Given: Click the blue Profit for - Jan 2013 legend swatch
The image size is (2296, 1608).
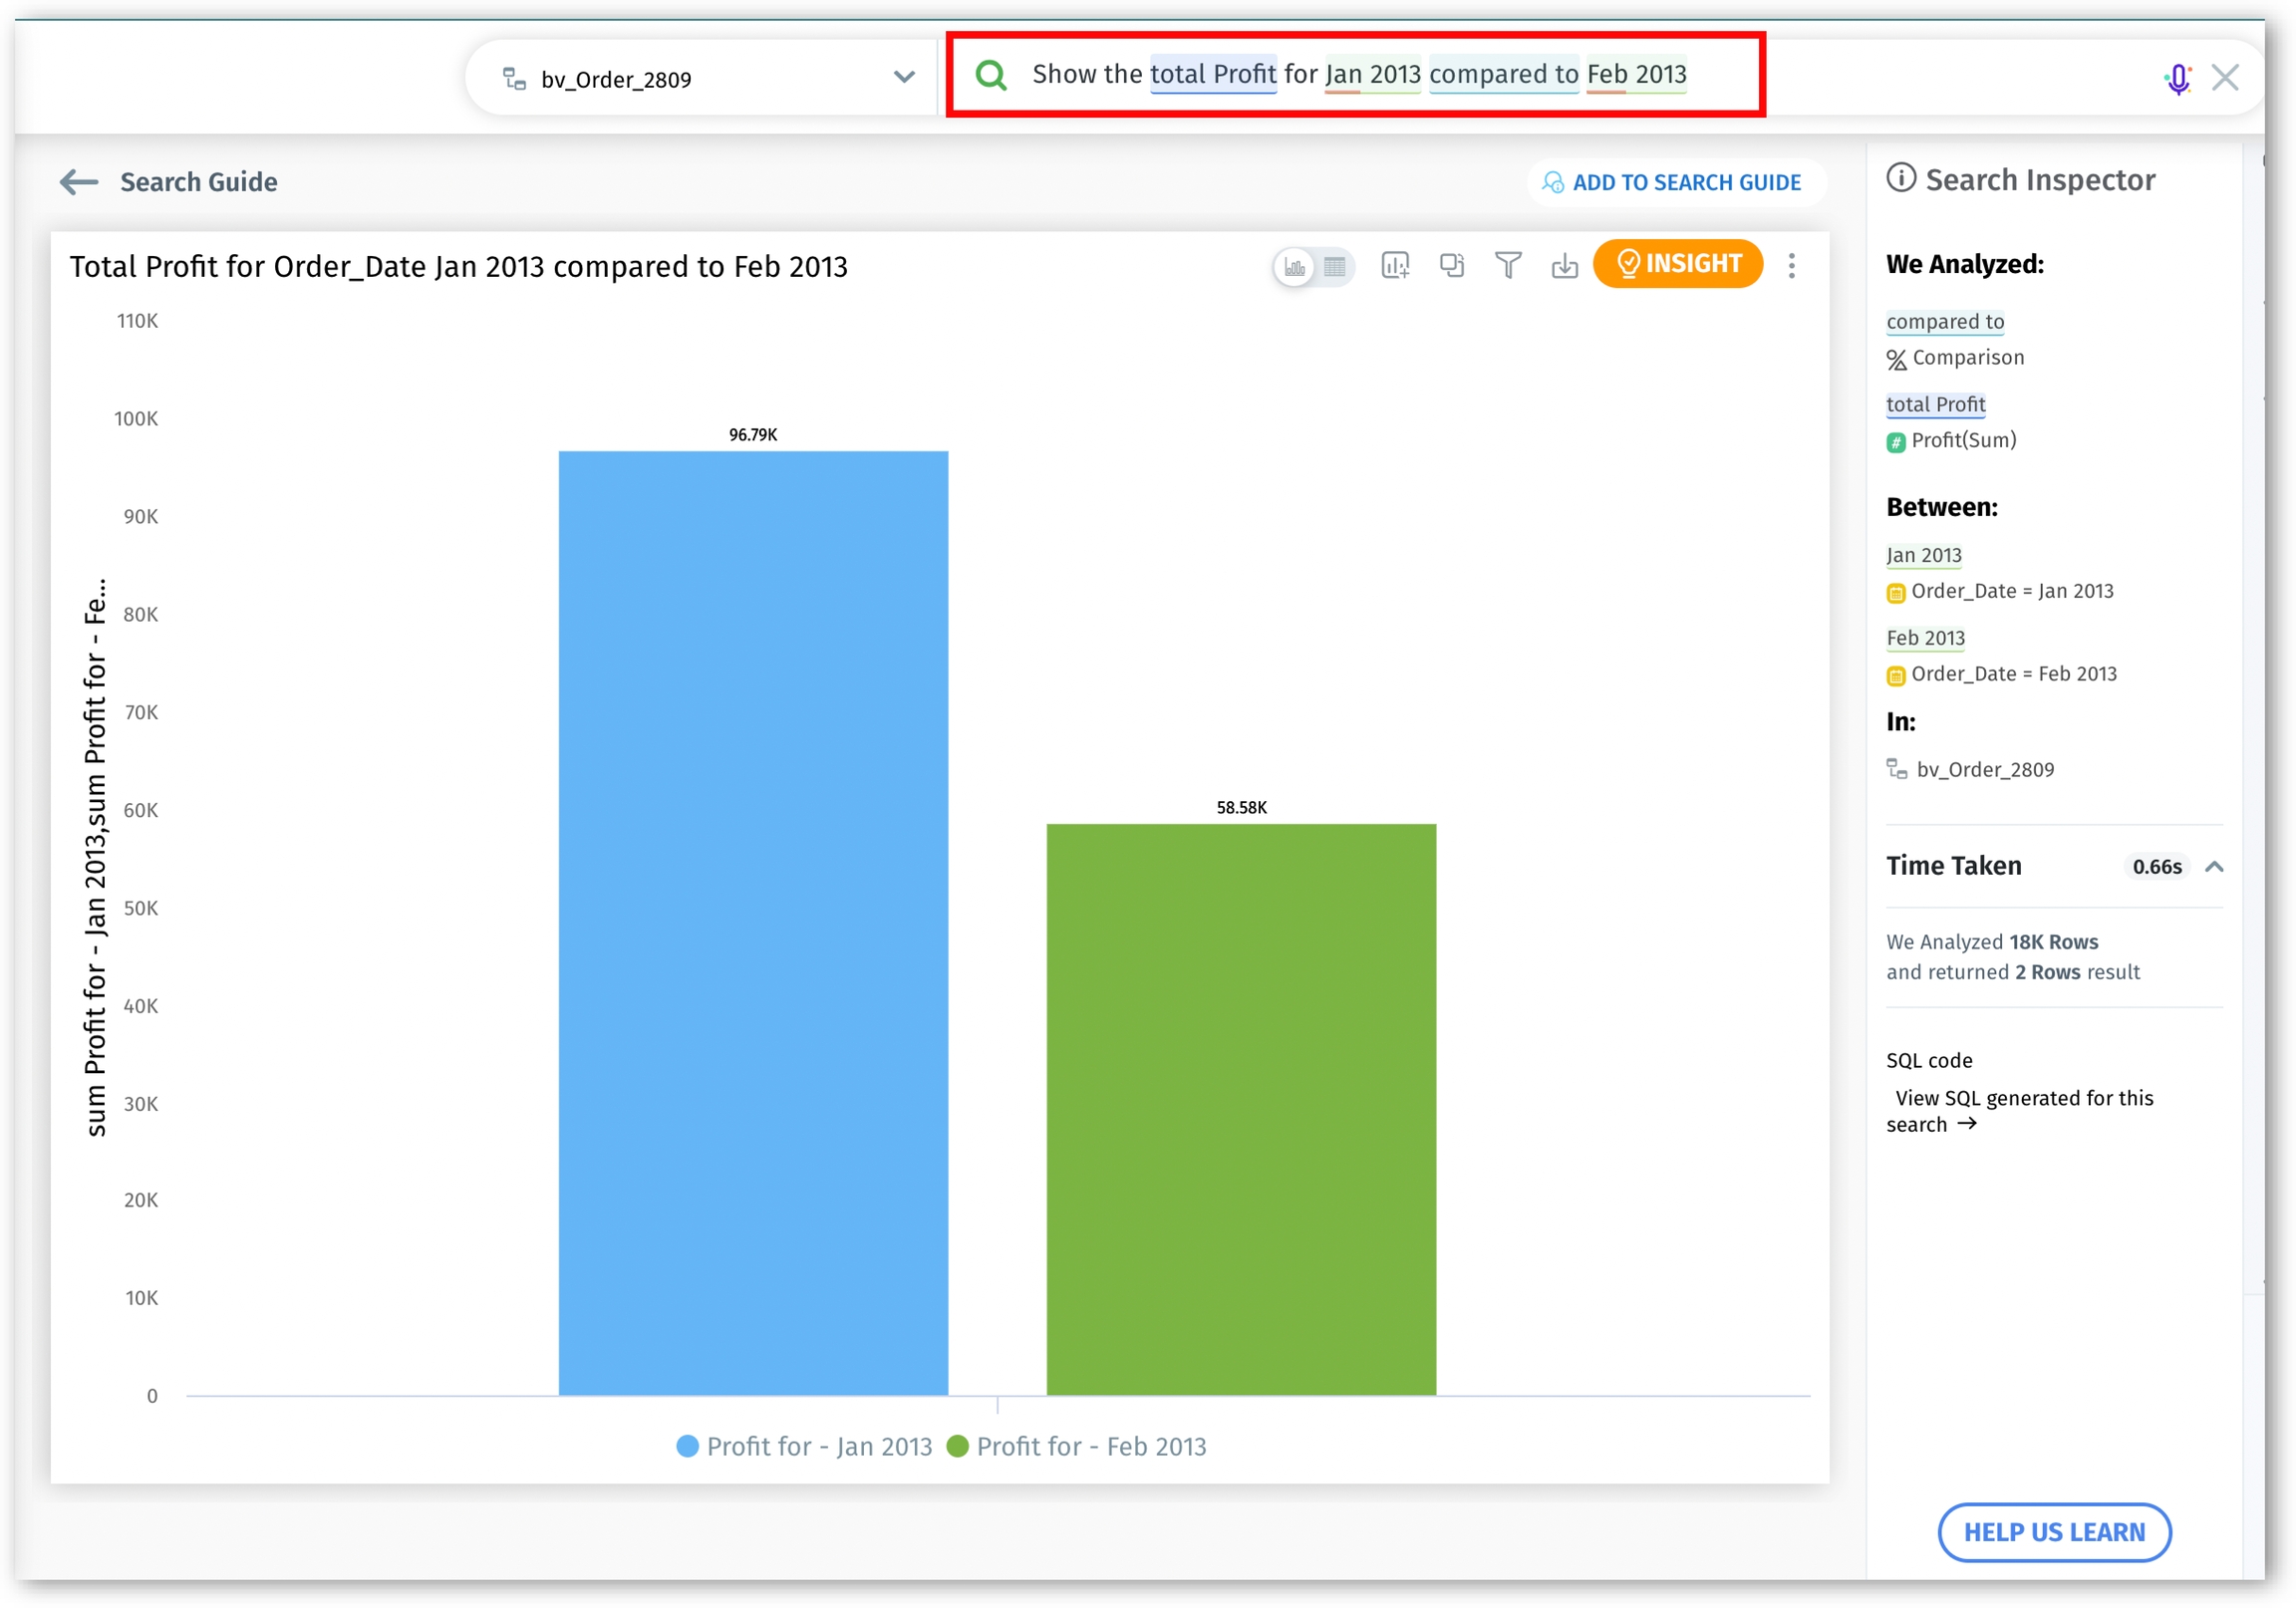Looking at the screenshot, I should (687, 1446).
